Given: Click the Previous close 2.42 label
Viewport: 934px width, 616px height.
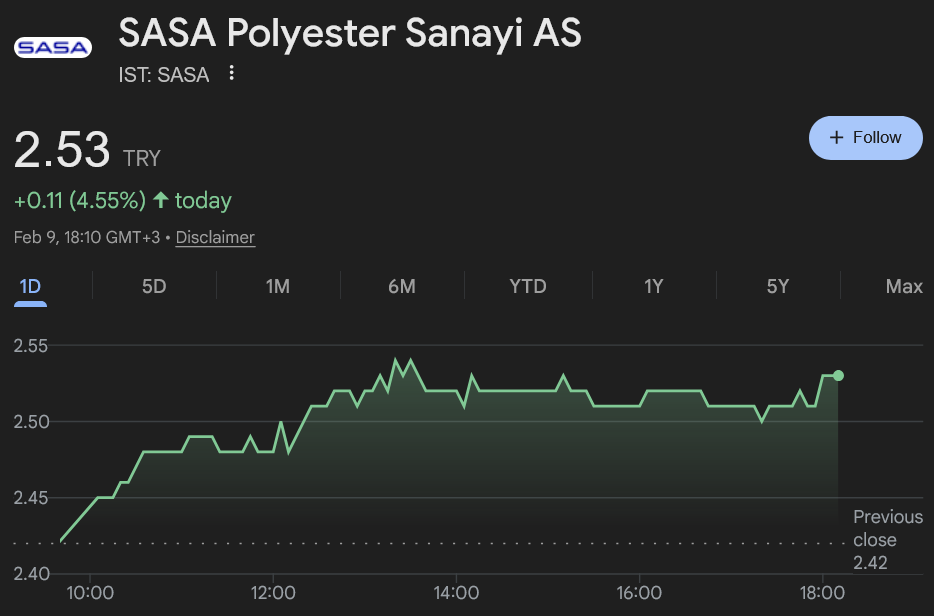Looking at the screenshot, I should tap(887, 540).
